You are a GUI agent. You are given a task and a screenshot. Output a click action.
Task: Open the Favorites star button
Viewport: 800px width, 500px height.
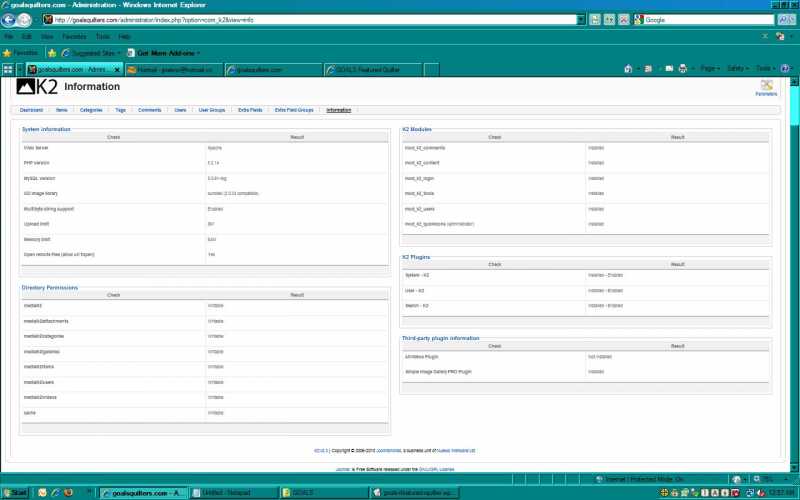point(20,53)
